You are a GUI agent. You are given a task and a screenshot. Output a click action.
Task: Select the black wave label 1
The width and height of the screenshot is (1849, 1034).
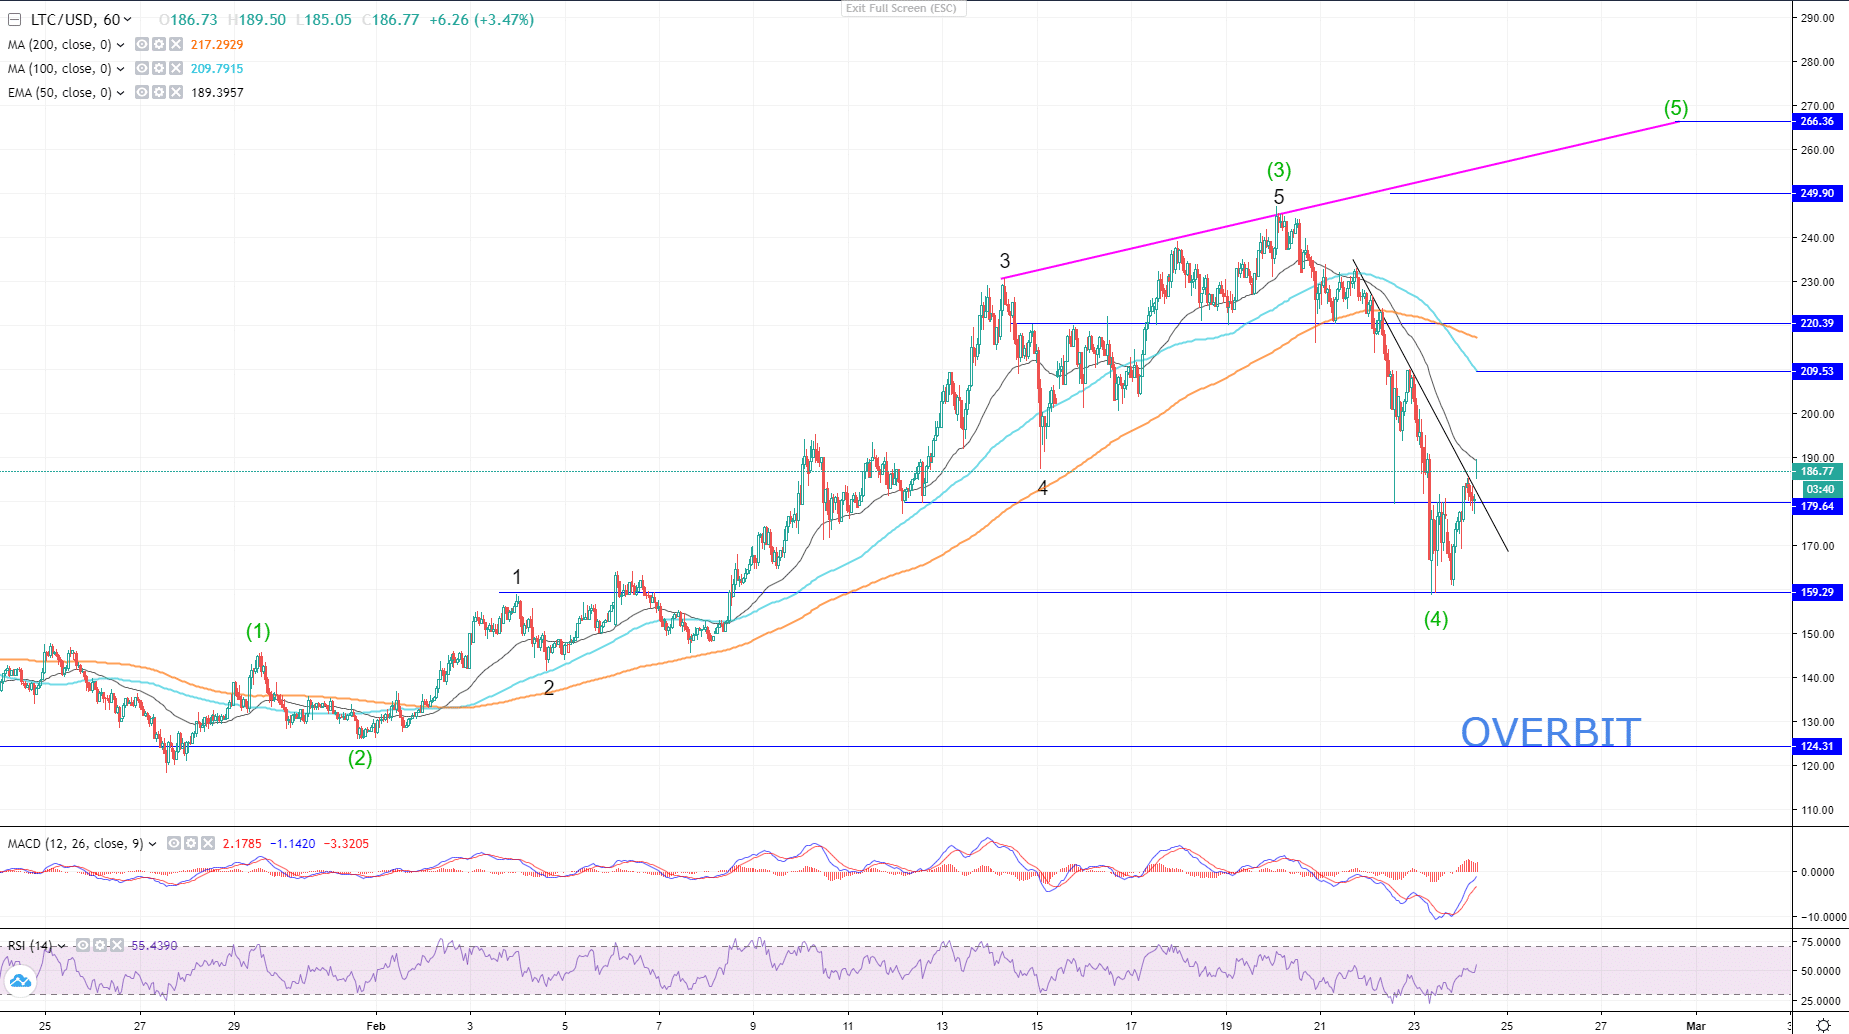pyautogui.click(x=517, y=577)
